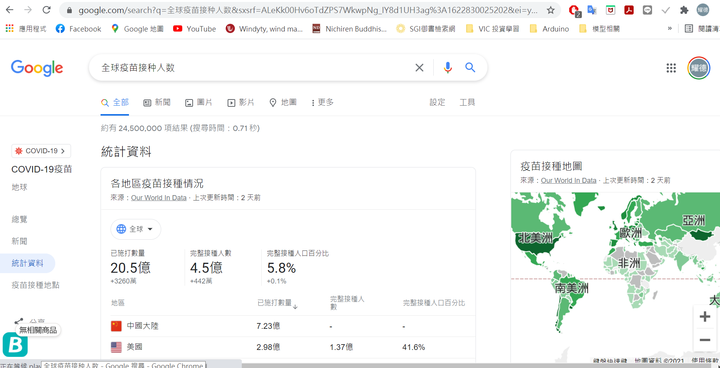720x368 pixels.
Task: Open the Nichiren Buddhism bookmark
Action: [x=349, y=28]
